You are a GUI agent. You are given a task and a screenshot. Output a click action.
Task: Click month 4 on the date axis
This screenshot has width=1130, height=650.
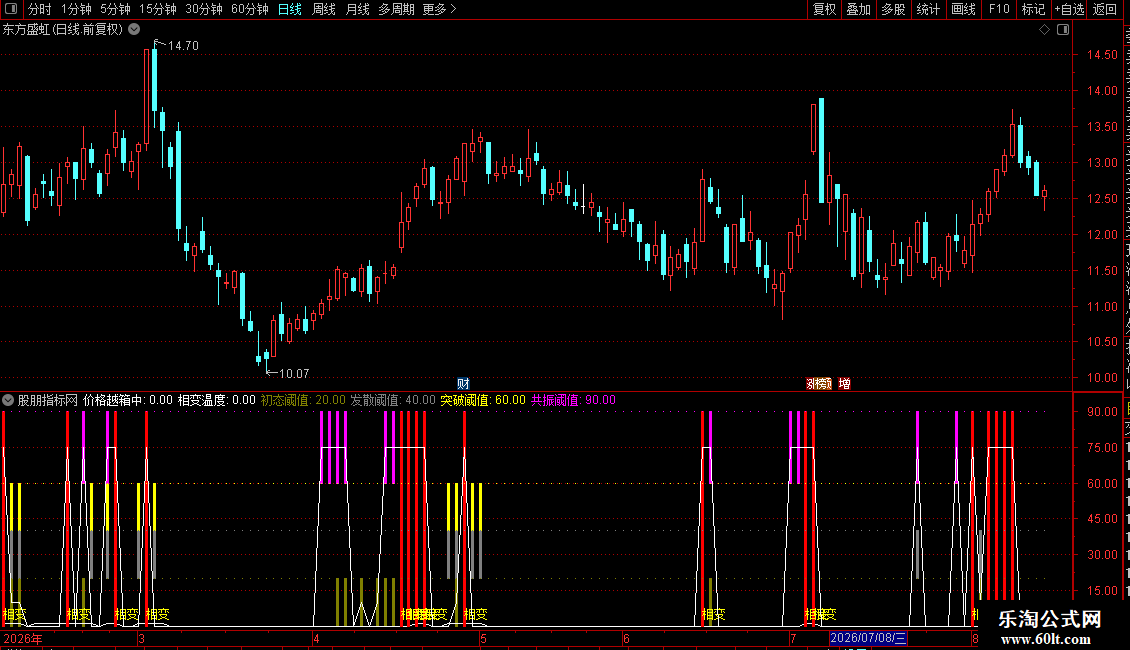[316, 638]
